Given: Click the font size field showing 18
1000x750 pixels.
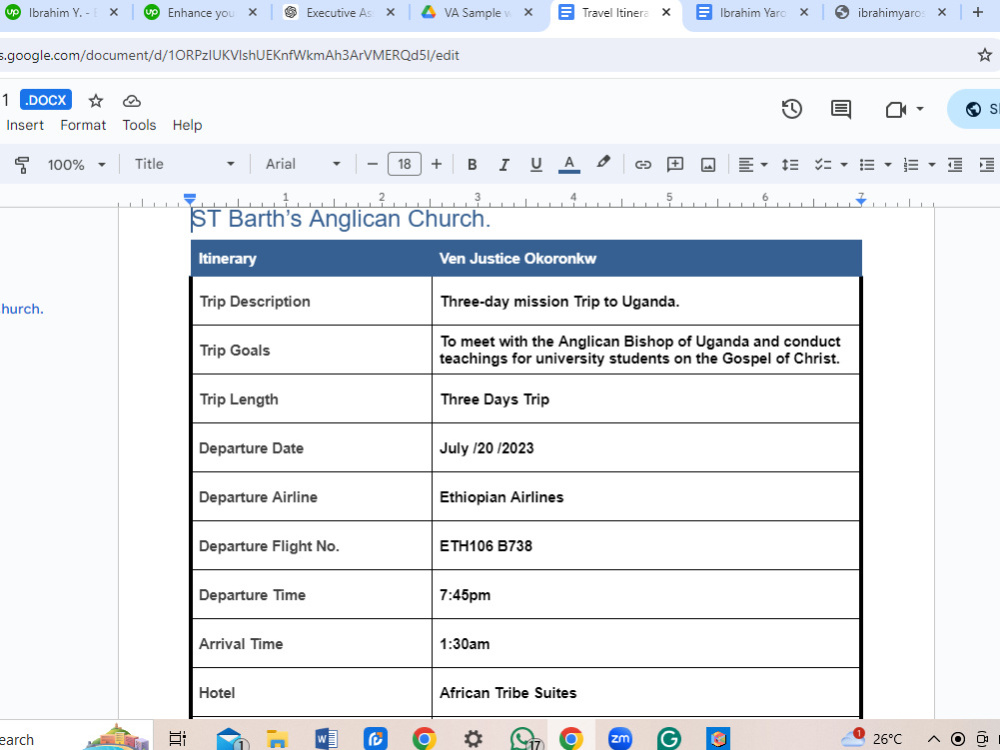Looking at the screenshot, I should pos(404,164).
